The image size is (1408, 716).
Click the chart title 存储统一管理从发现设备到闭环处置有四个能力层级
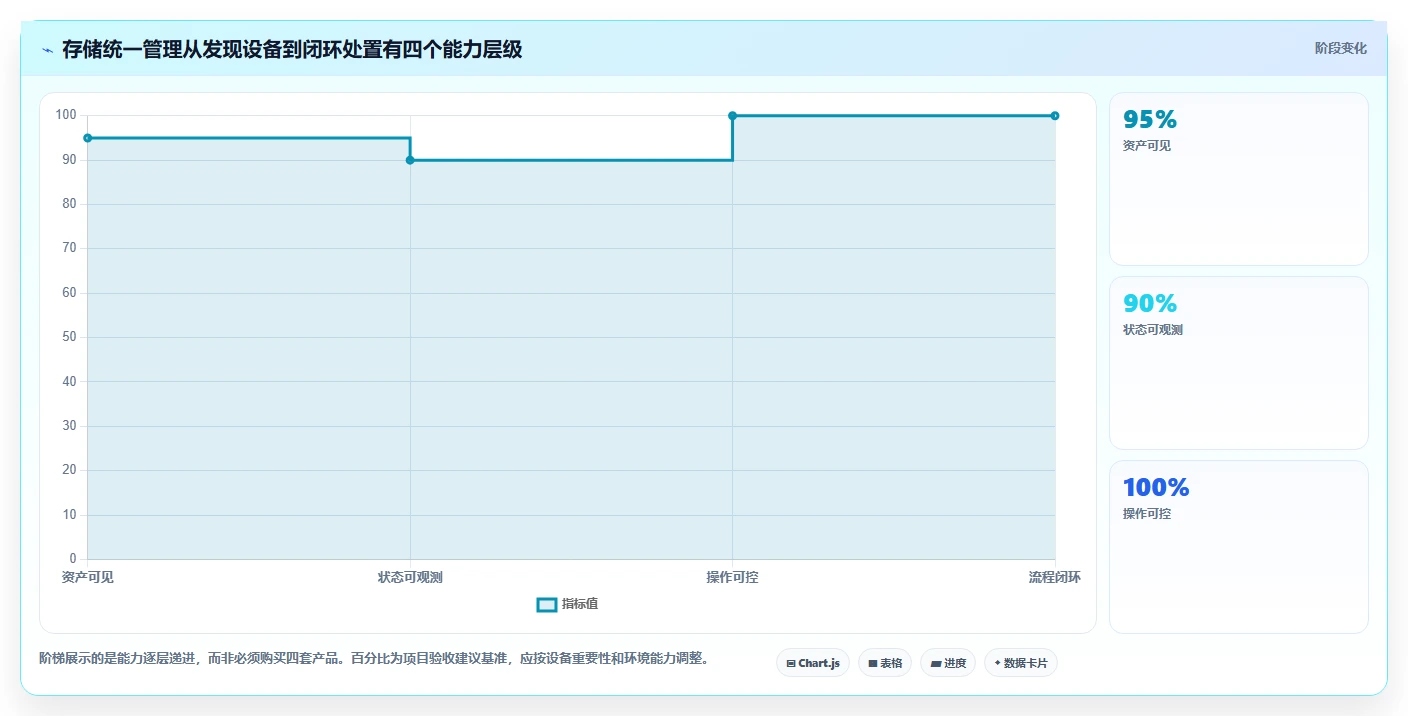(x=292, y=49)
